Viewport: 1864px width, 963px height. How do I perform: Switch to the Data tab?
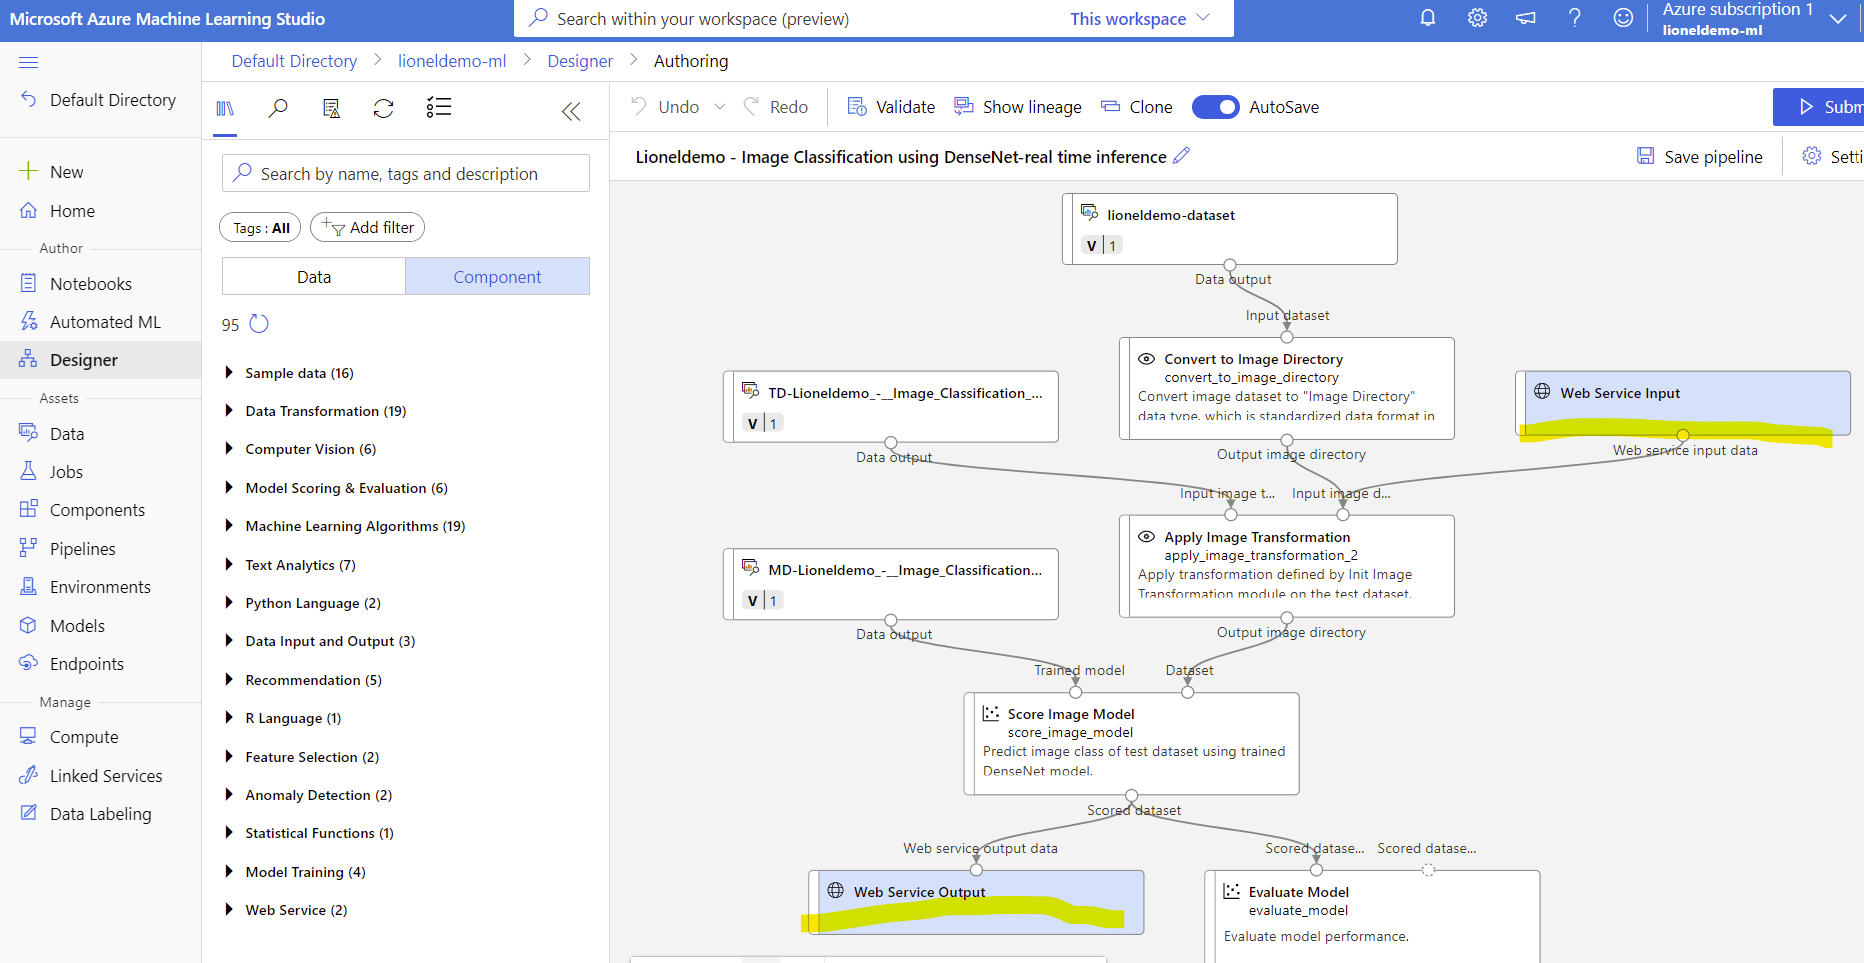(x=314, y=276)
